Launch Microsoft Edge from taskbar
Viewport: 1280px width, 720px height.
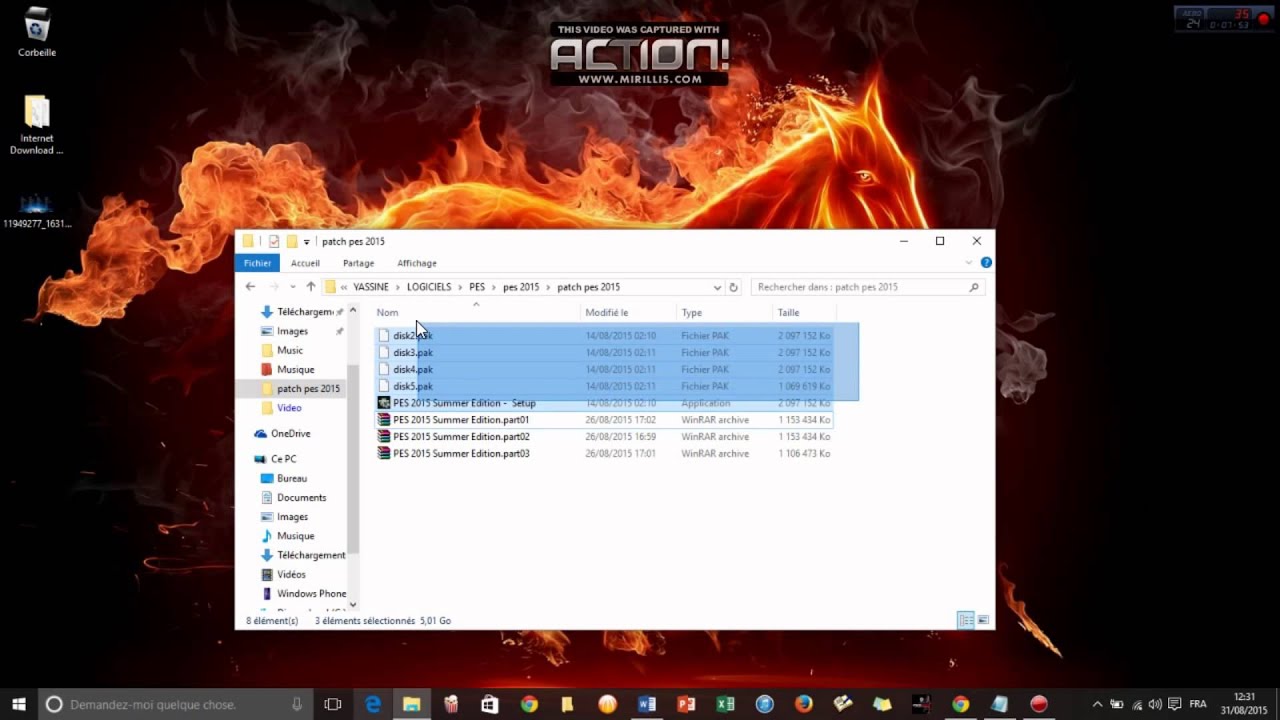click(x=373, y=704)
